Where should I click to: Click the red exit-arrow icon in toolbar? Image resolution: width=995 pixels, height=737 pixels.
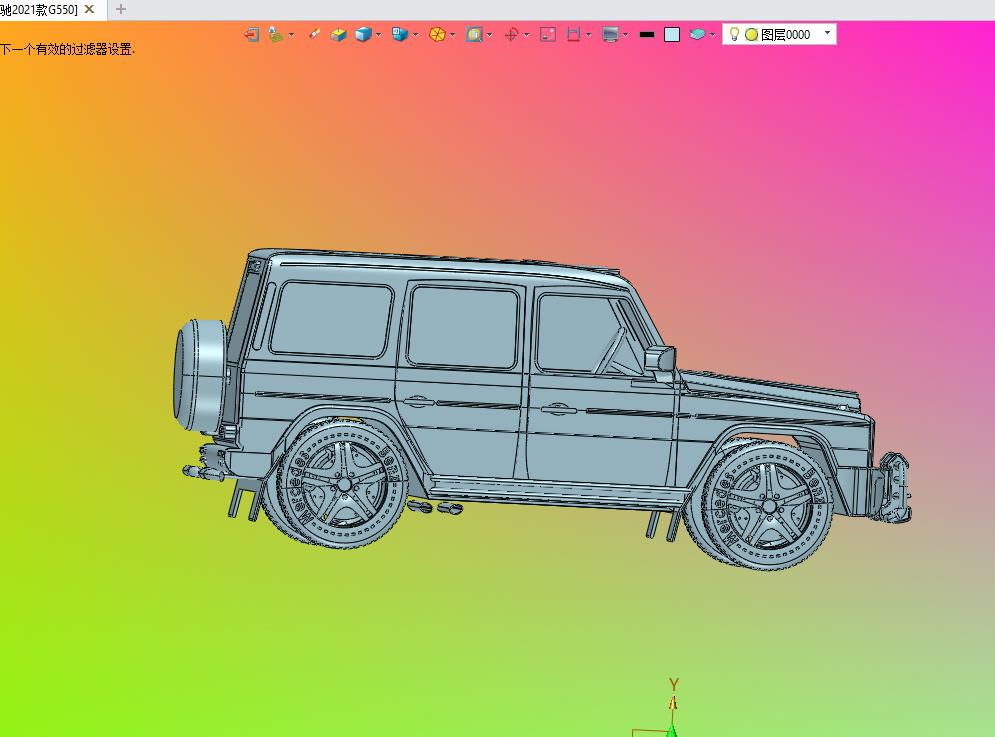(251, 34)
